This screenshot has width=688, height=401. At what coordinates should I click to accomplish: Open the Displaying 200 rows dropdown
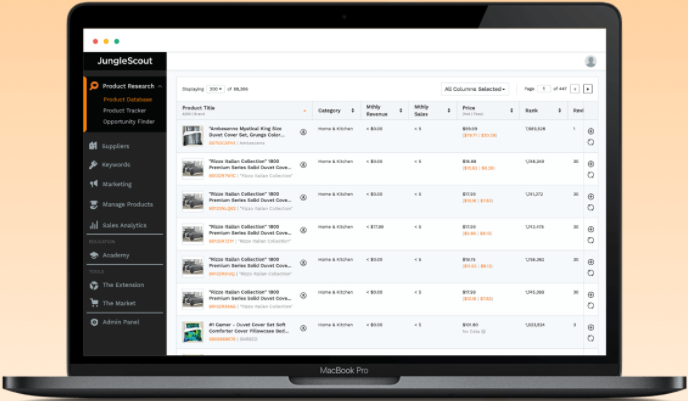click(x=215, y=89)
